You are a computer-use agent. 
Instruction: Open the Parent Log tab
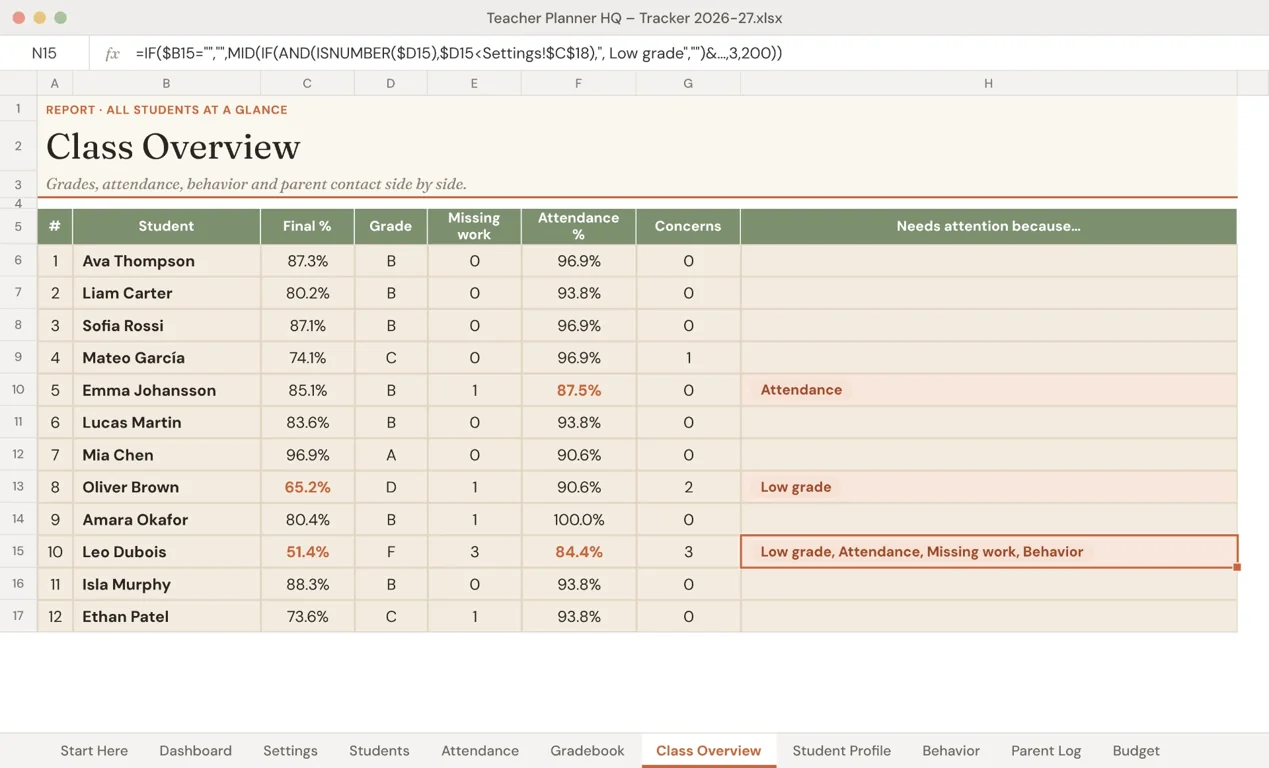(1046, 750)
